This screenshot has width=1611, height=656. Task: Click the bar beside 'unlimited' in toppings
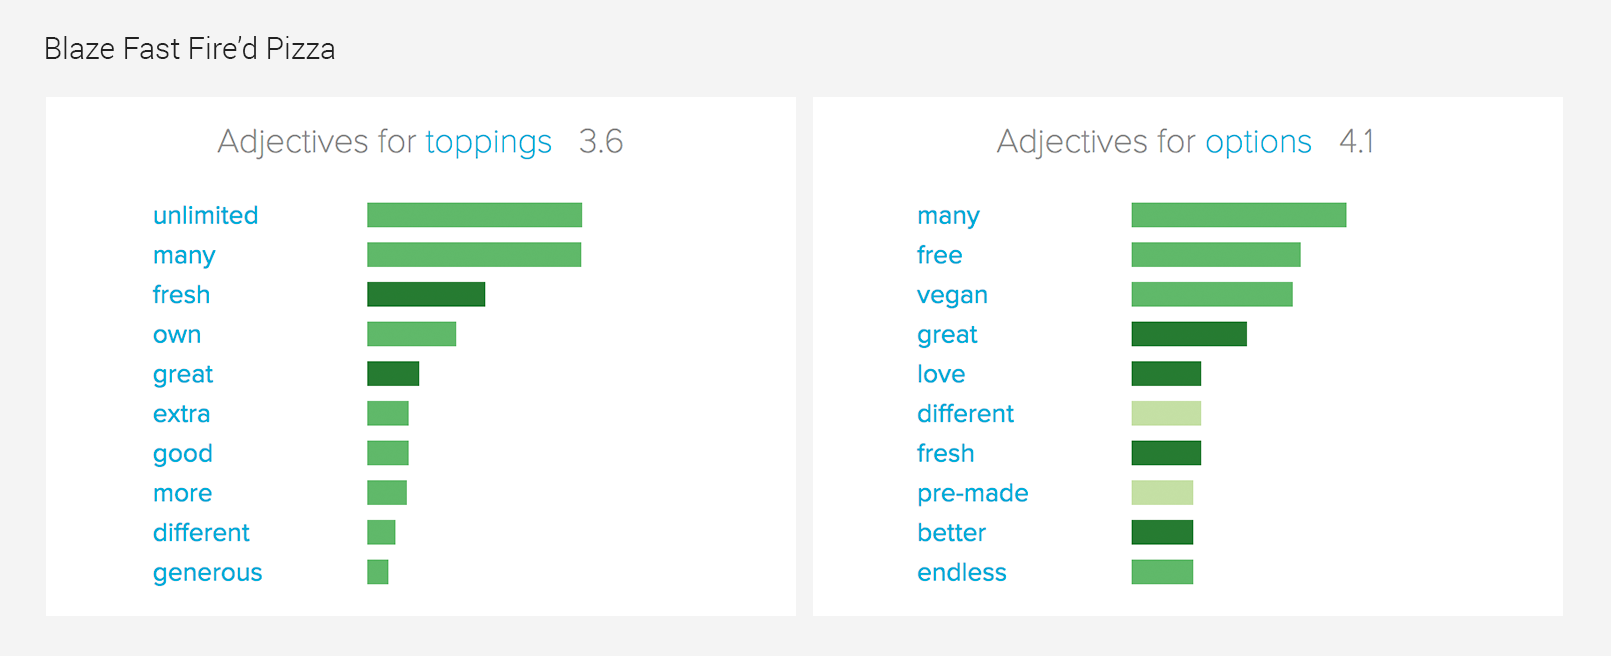click(x=474, y=215)
